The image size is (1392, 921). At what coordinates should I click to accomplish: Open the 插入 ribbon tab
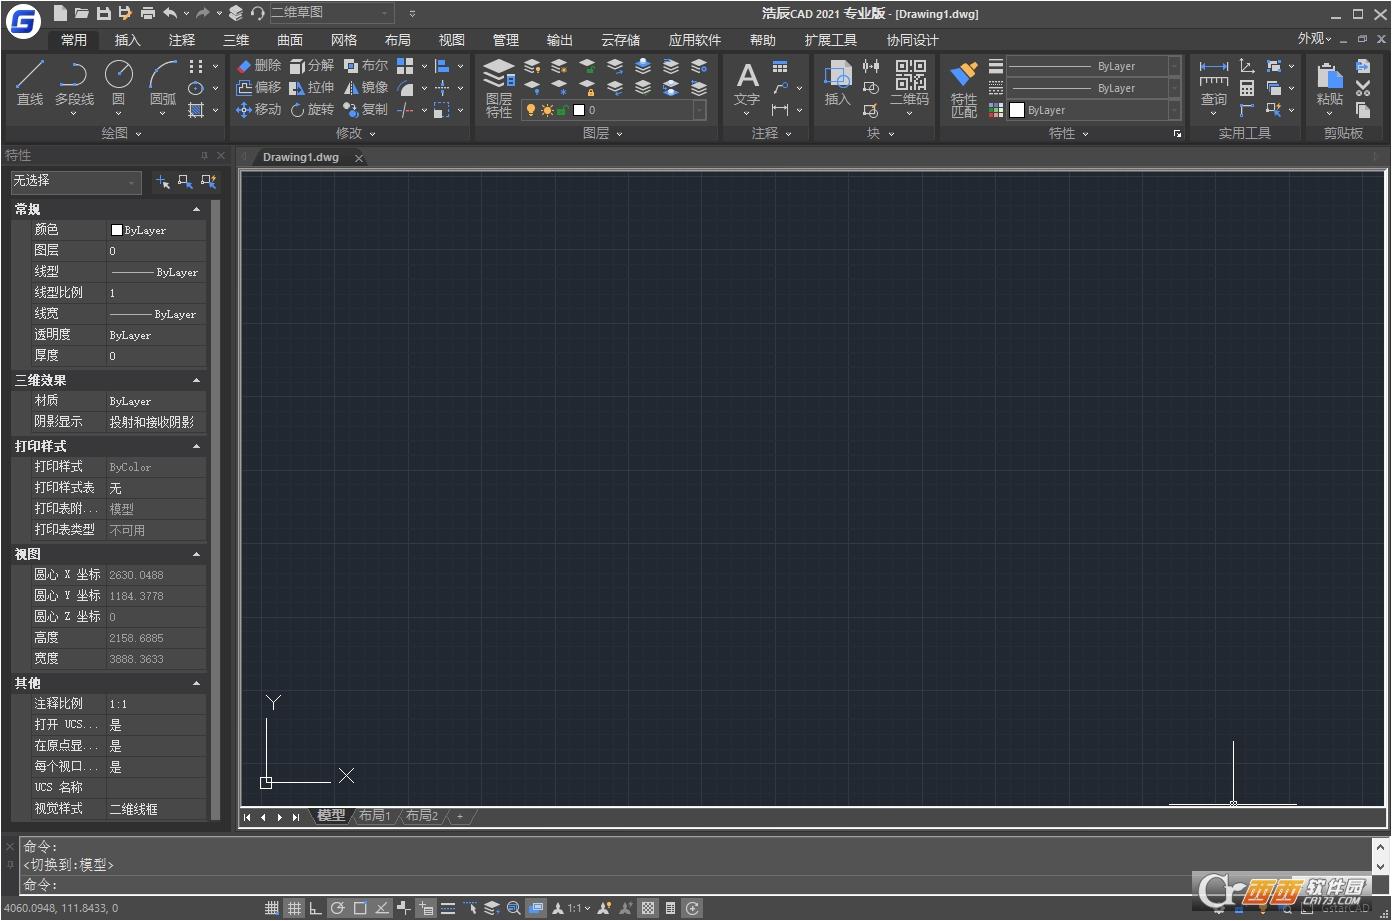[128, 40]
